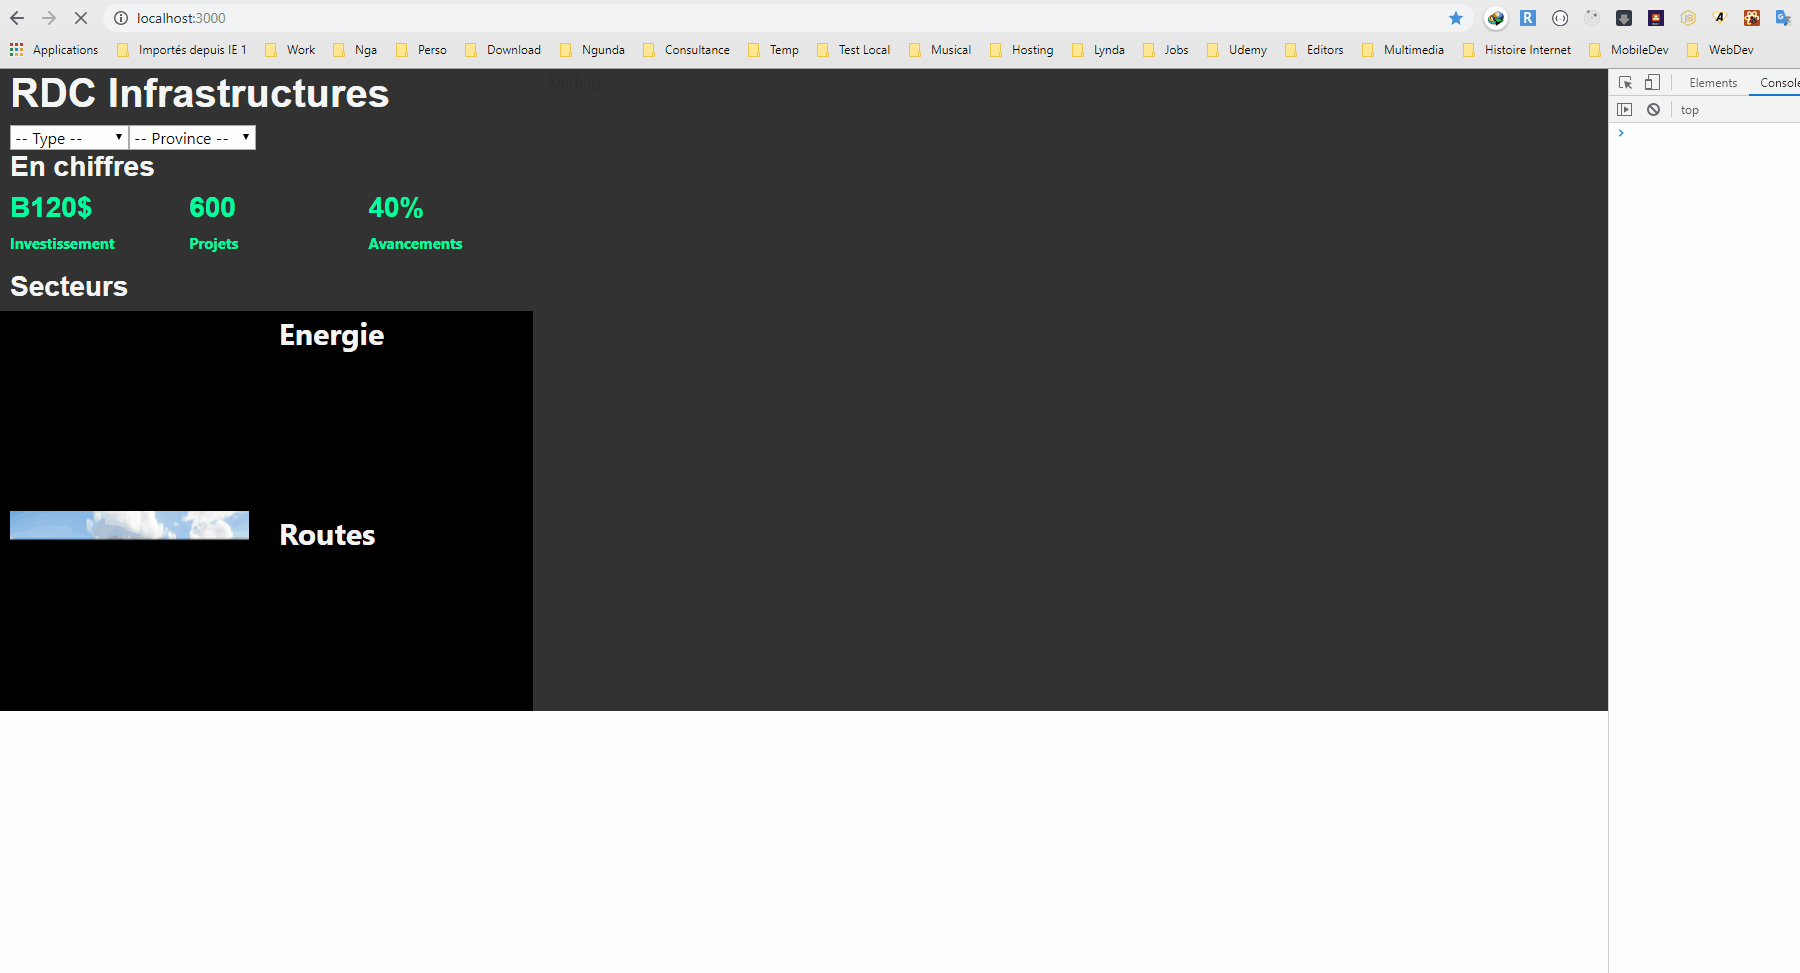Open the globe download manager extension
This screenshot has height=973, width=1800.
(x=1496, y=18)
